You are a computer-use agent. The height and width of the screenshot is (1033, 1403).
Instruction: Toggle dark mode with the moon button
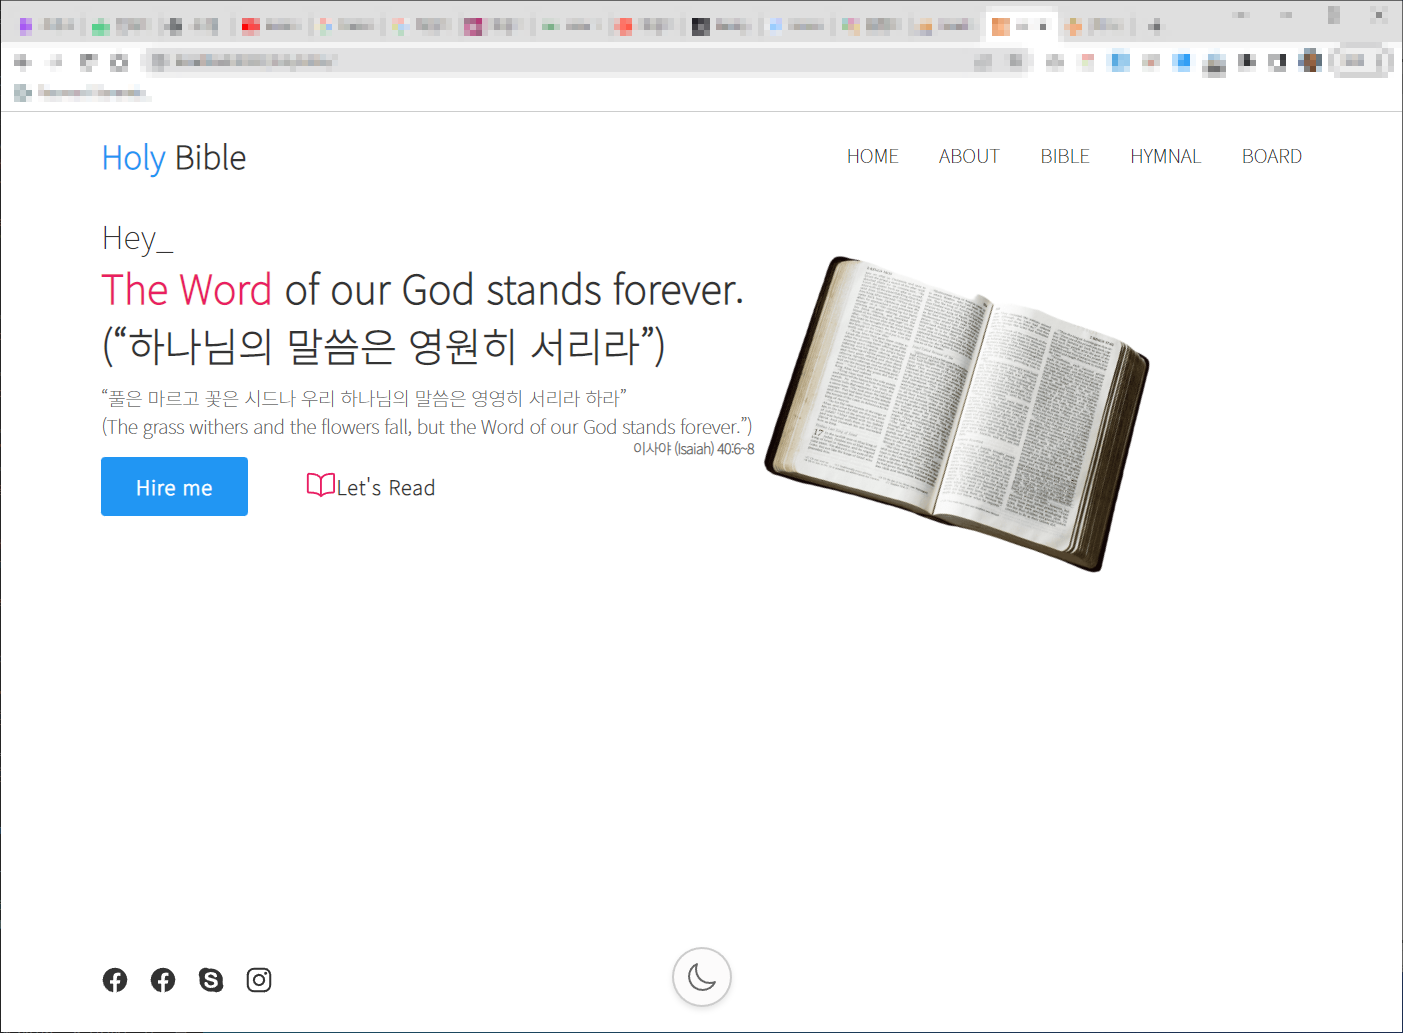[x=702, y=977]
